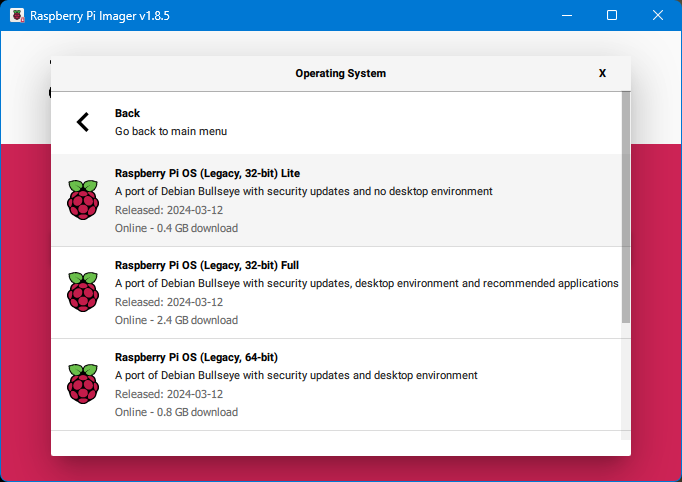Maximize the Raspberry Pi Imager window
The height and width of the screenshot is (482, 682).
point(612,16)
